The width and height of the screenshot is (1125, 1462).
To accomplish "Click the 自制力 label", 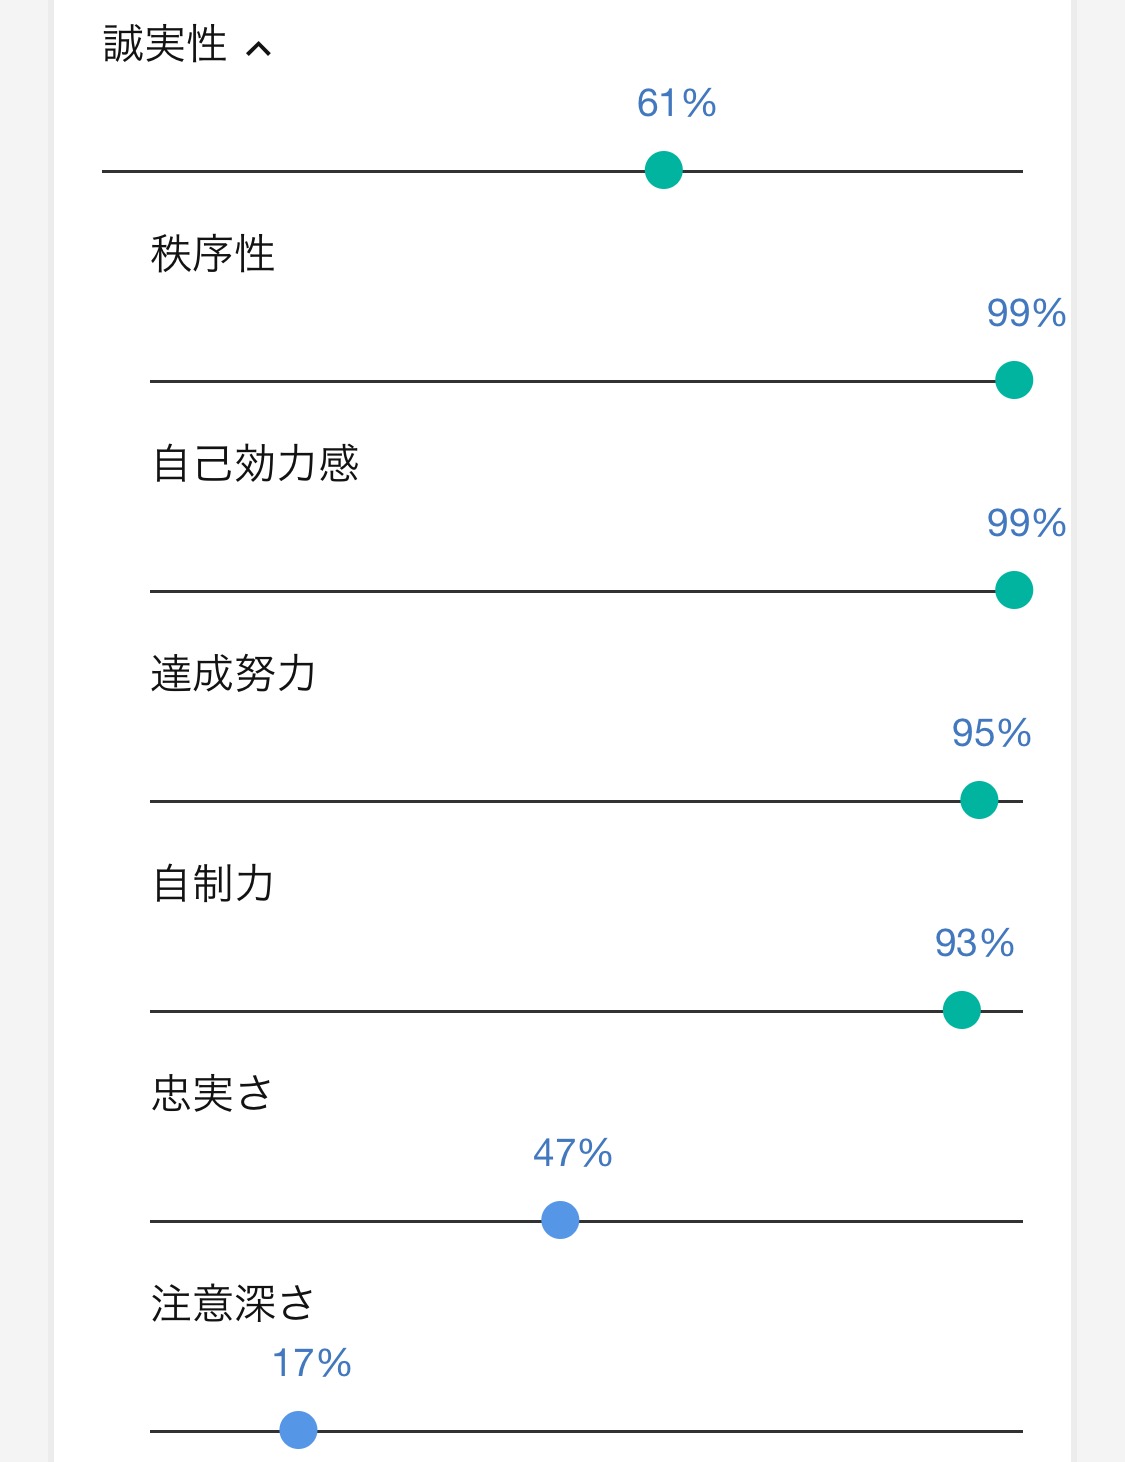I will [212, 884].
